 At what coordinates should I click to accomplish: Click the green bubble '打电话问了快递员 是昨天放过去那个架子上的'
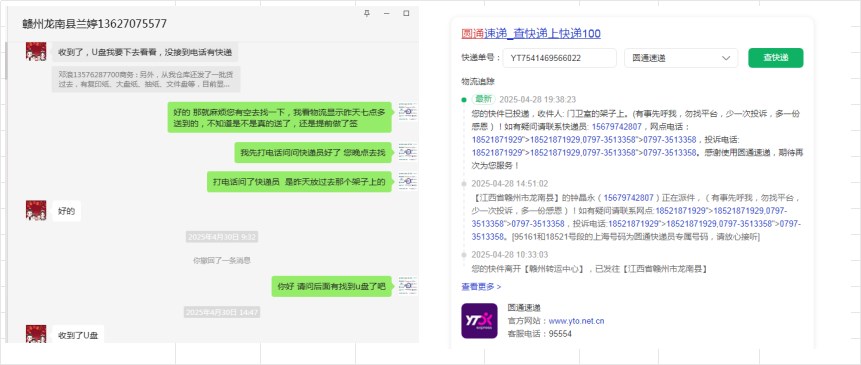click(x=299, y=182)
